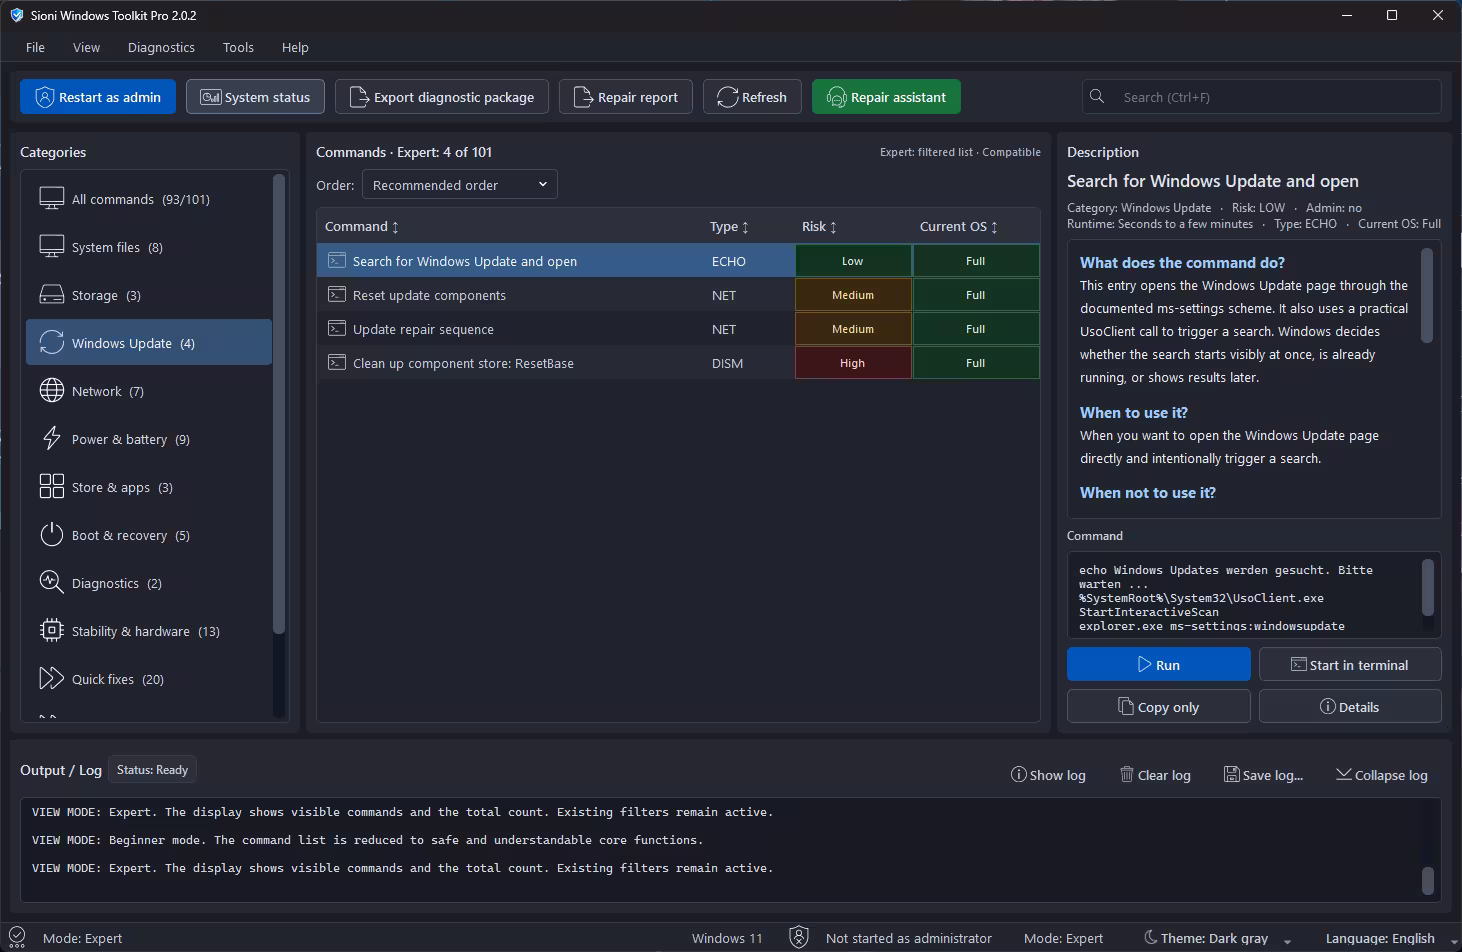The image size is (1462, 952).
Task: Open the Tools menu
Action: [x=238, y=47]
